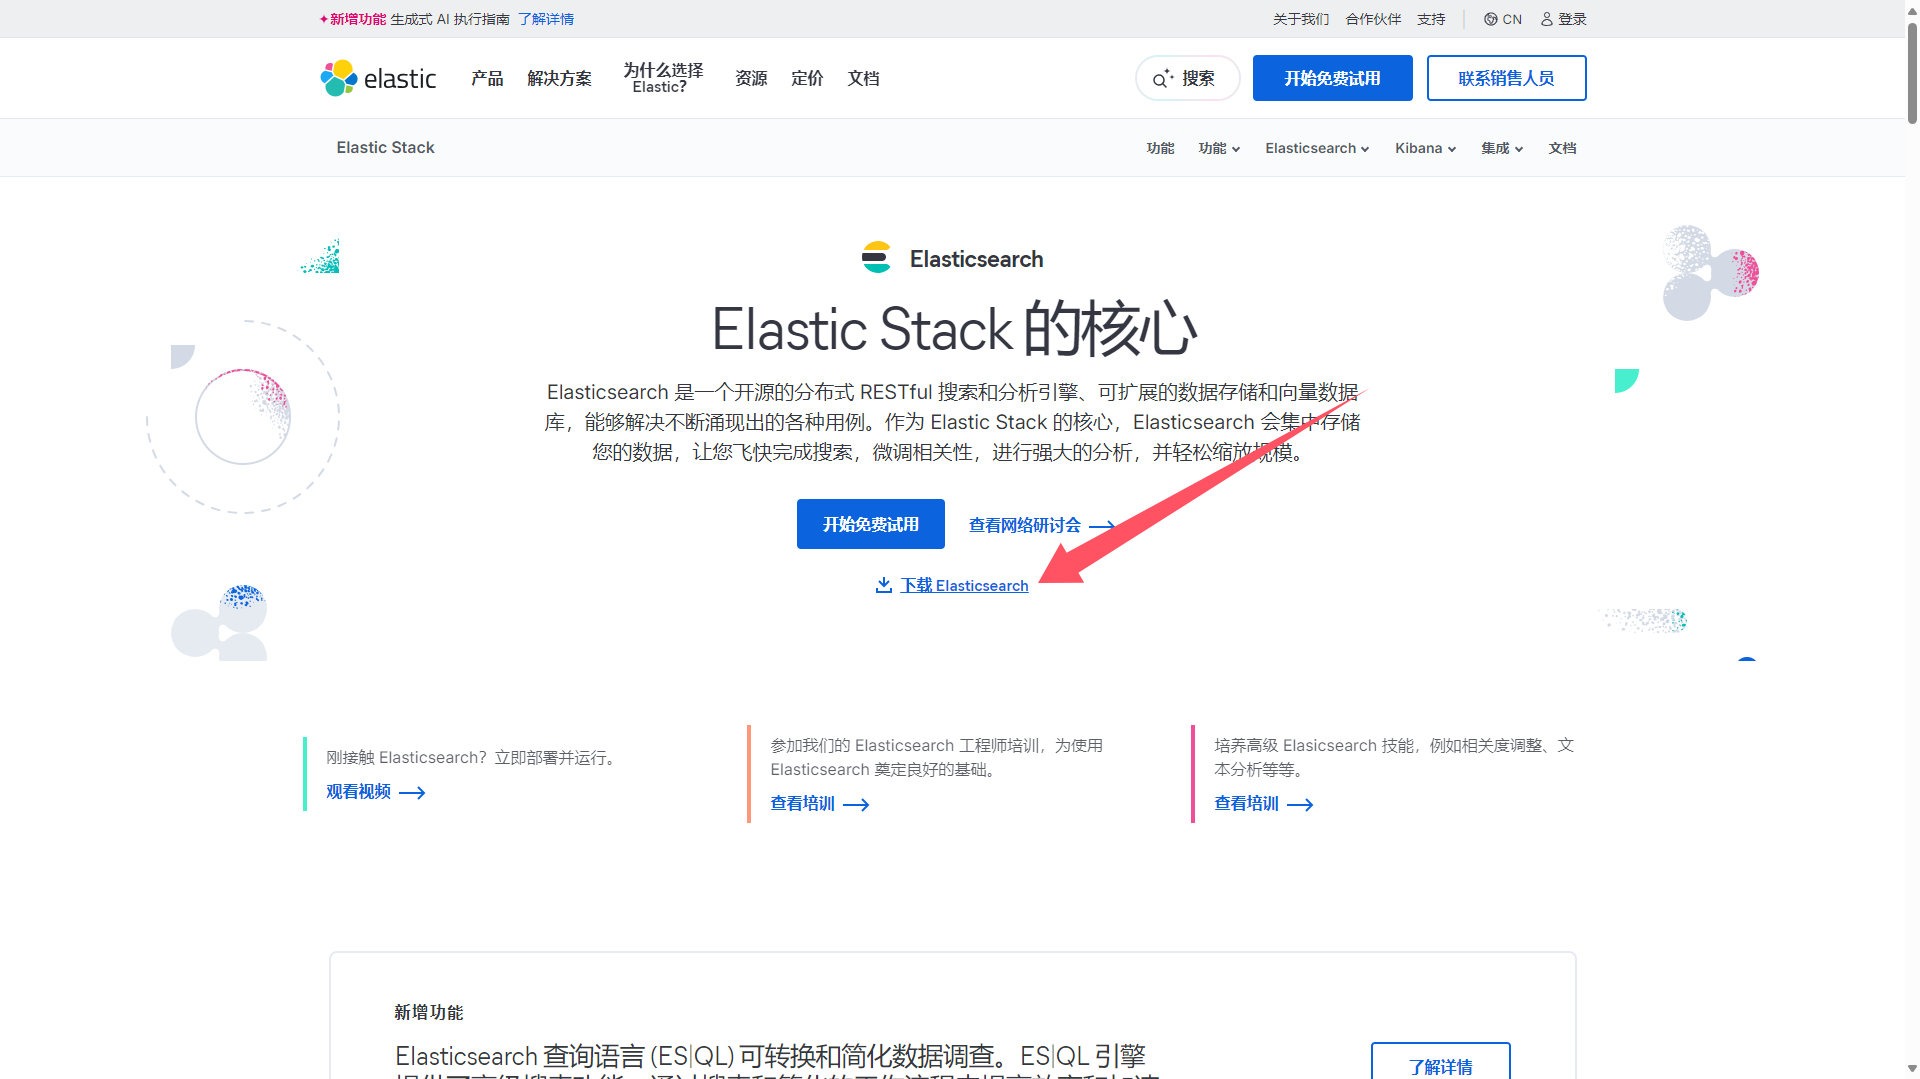Open the 解决方案 menu item
This screenshot has height=1079, width=1920.
click(x=559, y=78)
